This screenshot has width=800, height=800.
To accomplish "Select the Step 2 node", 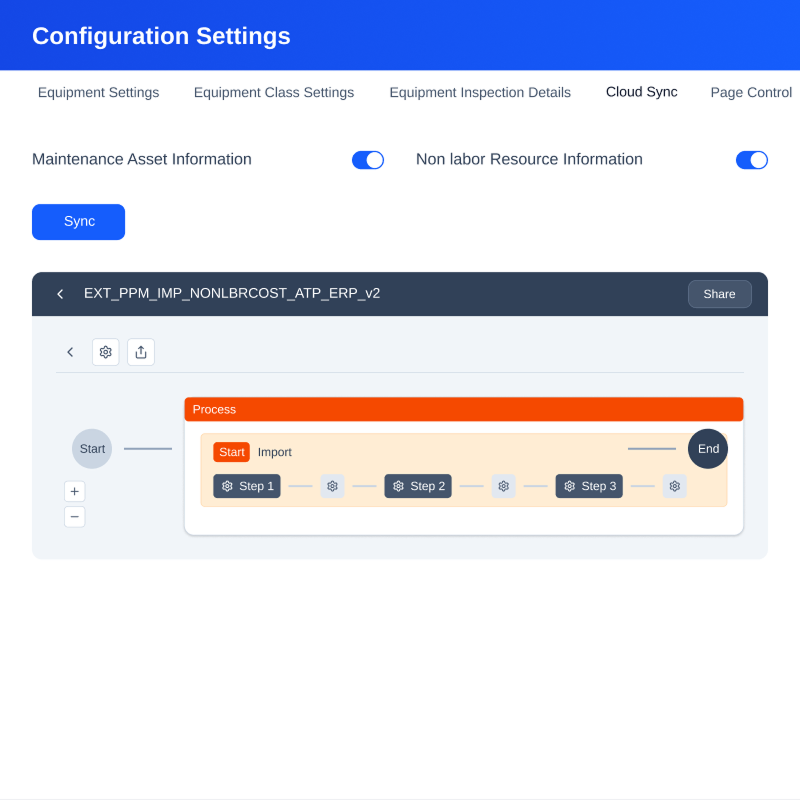I will pos(418,486).
